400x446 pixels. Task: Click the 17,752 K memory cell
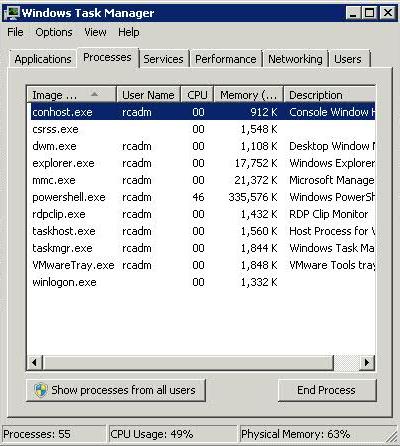(256, 163)
